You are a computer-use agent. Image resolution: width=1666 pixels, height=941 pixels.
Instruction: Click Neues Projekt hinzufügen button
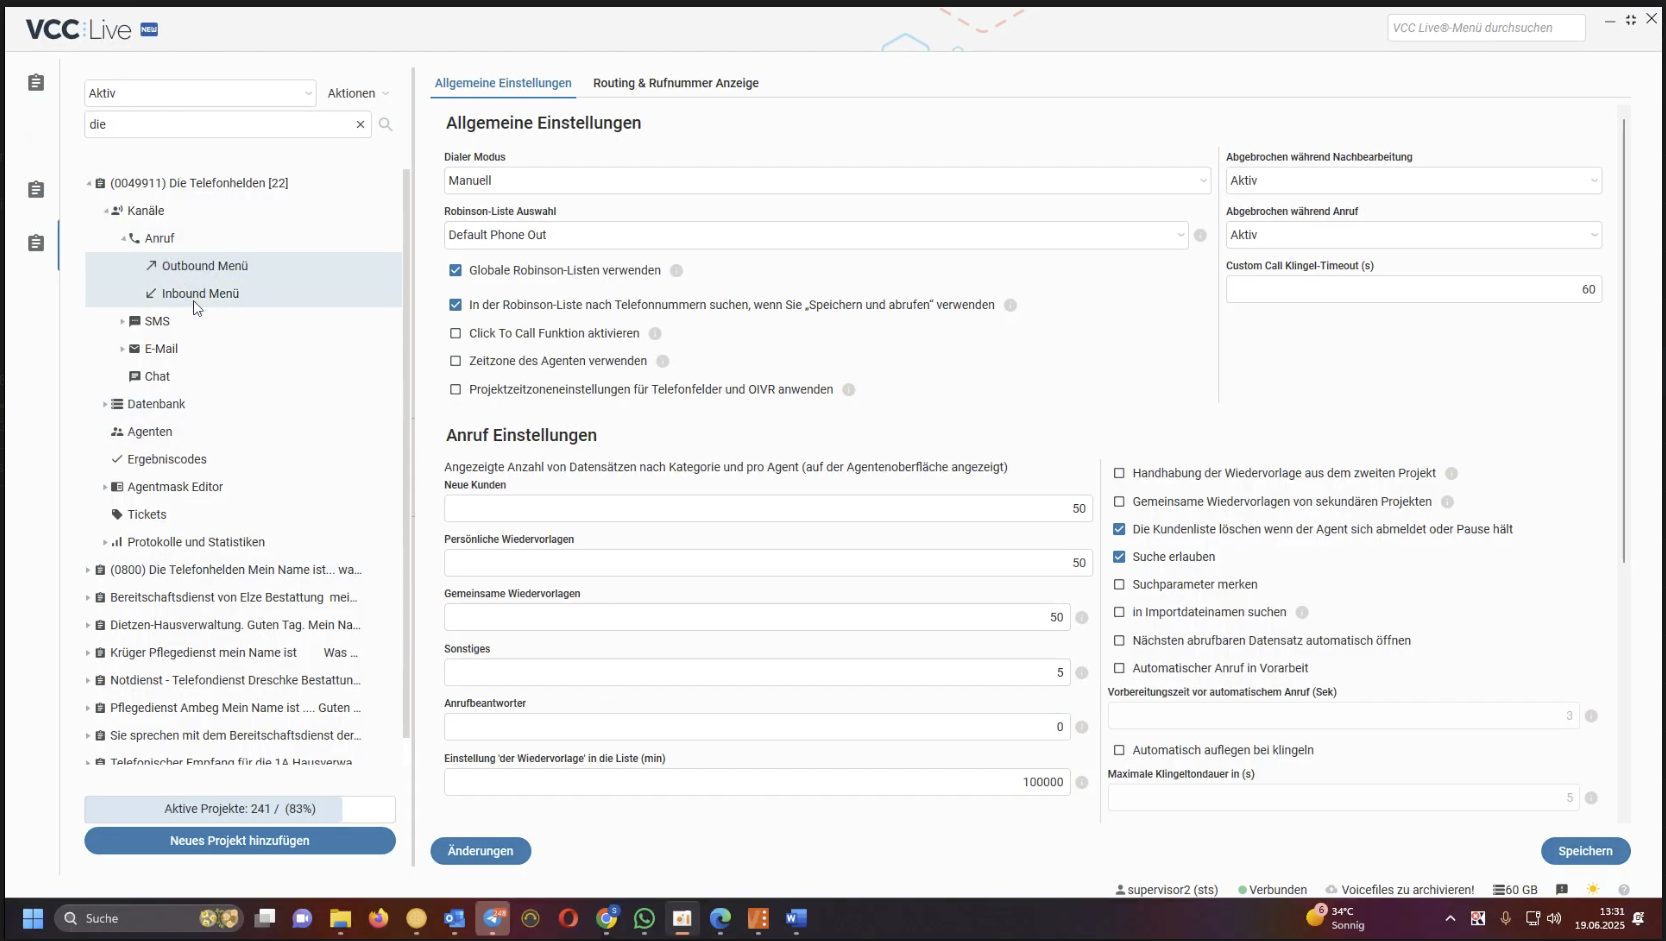point(240,841)
